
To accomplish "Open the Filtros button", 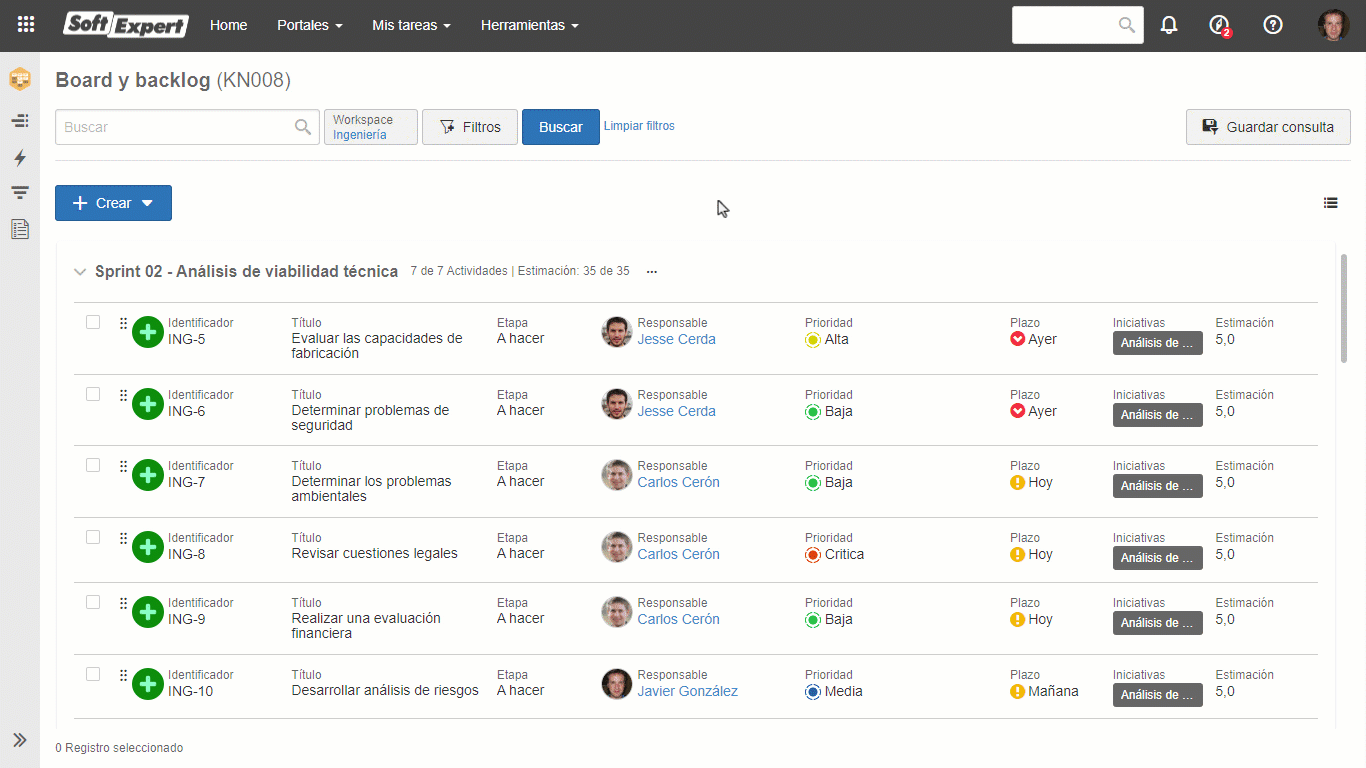I will click(x=470, y=127).
